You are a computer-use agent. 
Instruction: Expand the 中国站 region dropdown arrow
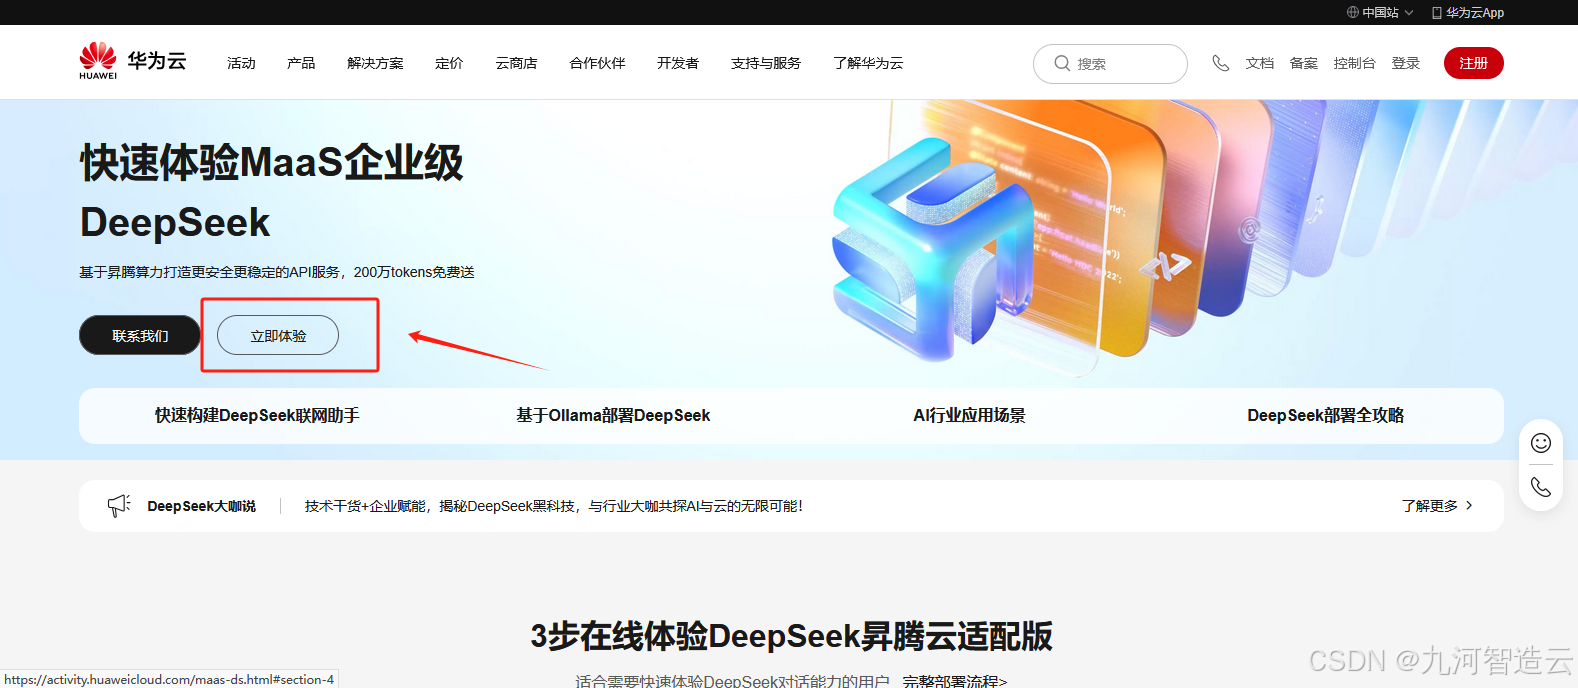click(x=1409, y=13)
